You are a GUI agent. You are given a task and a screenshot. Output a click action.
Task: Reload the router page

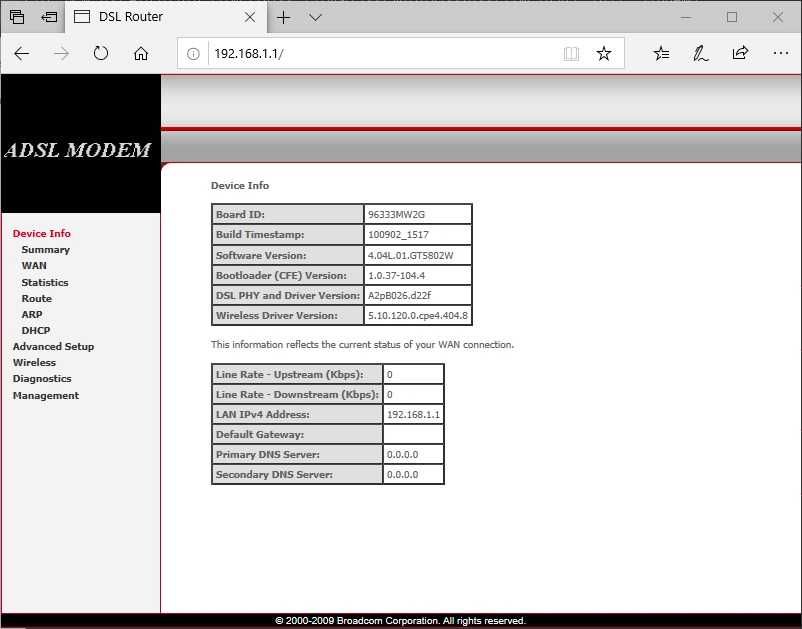click(101, 53)
